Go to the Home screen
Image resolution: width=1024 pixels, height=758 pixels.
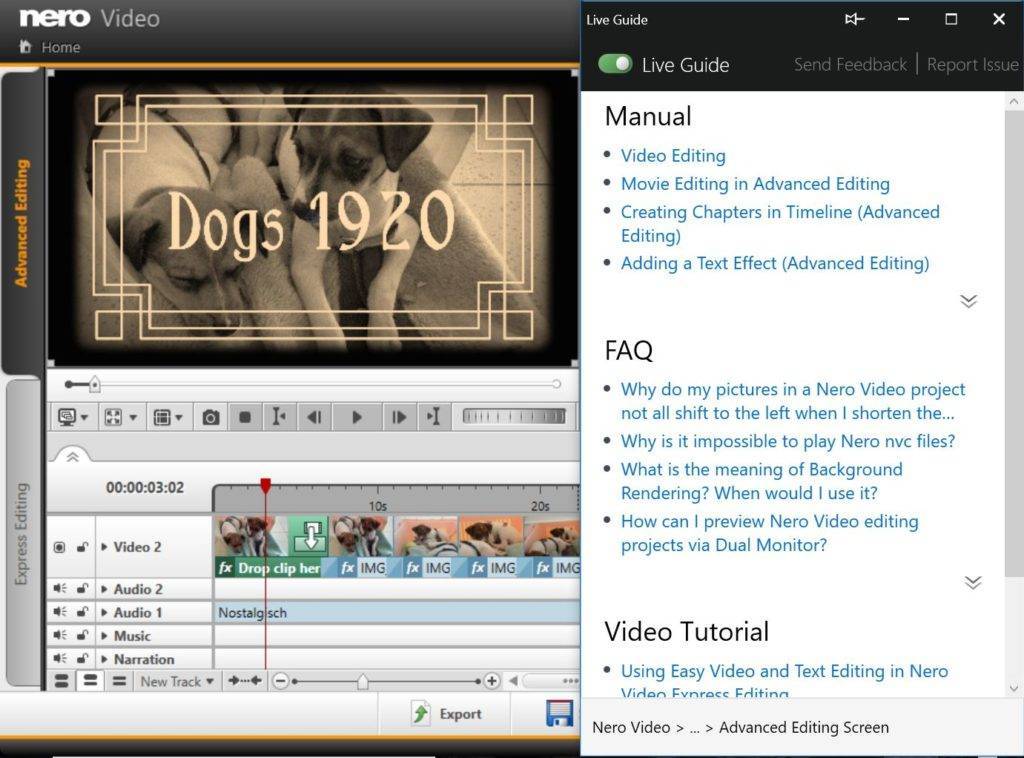click(x=51, y=47)
